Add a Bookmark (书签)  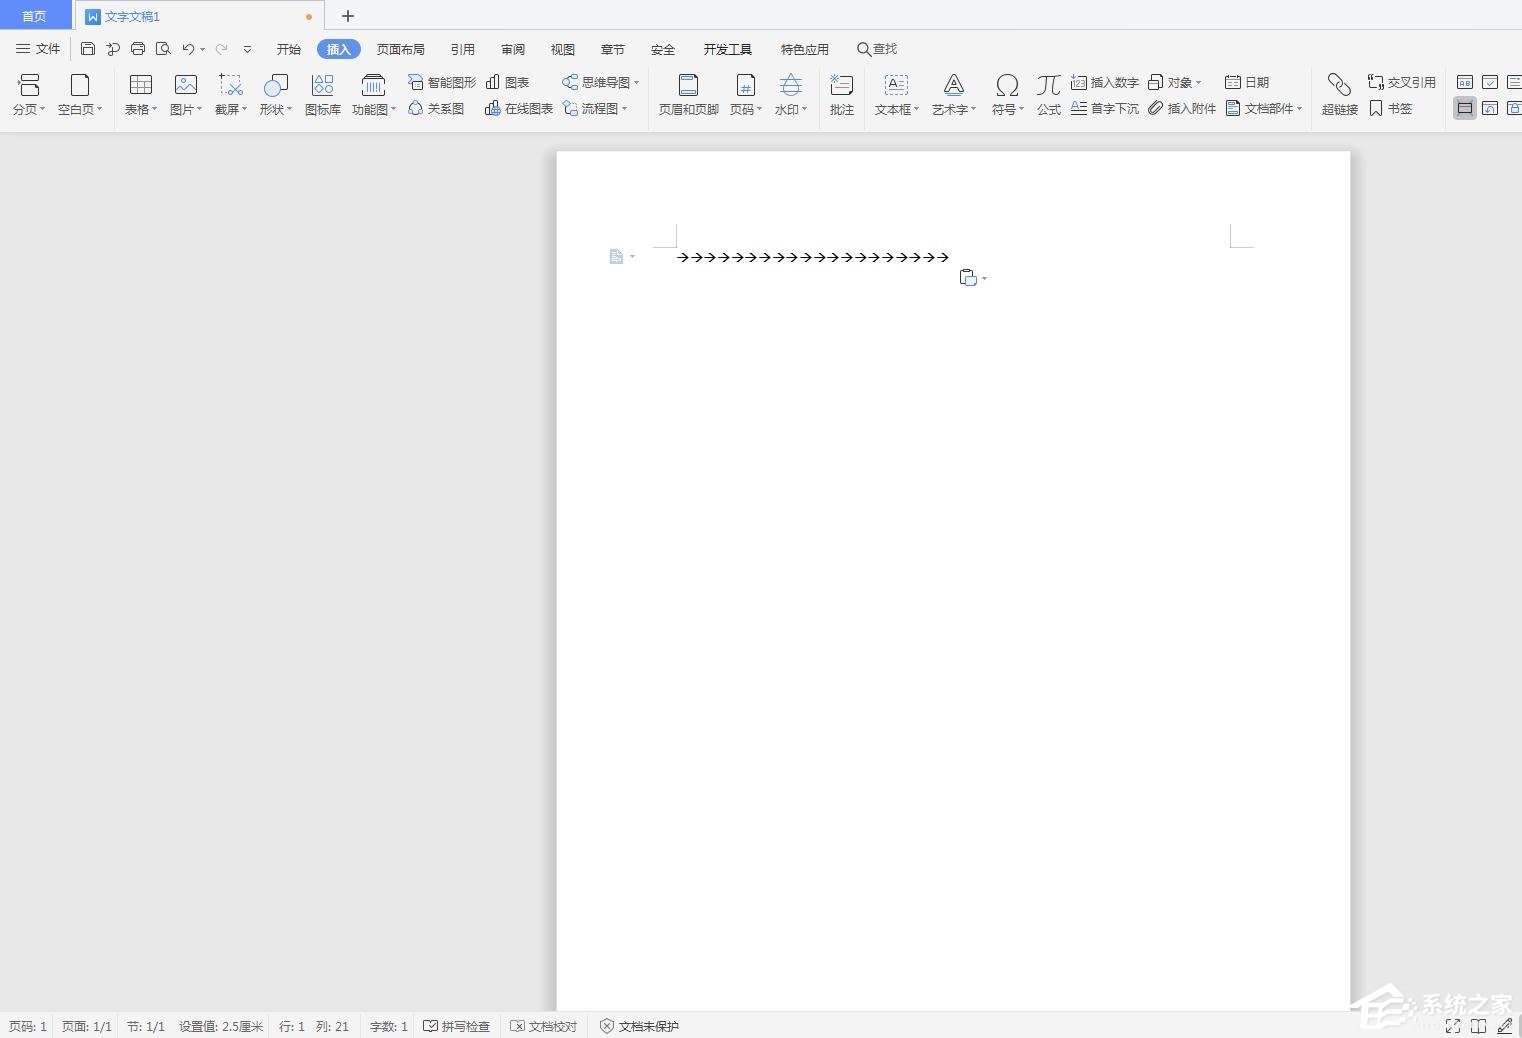pyautogui.click(x=1391, y=108)
